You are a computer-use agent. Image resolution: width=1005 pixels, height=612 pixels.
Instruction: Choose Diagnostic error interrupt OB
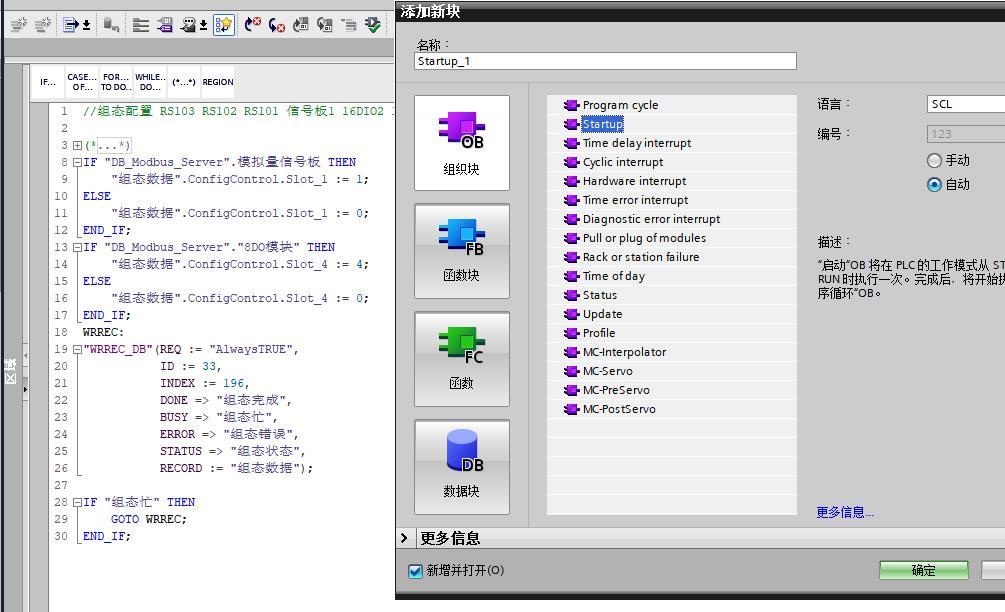672,219
